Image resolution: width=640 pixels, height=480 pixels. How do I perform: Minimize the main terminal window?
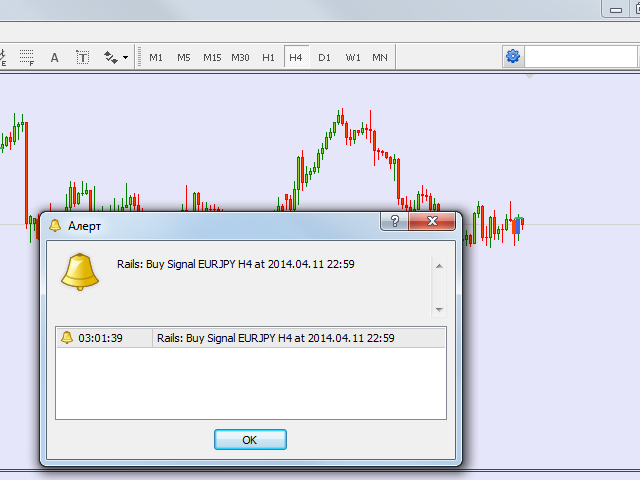[616, 10]
